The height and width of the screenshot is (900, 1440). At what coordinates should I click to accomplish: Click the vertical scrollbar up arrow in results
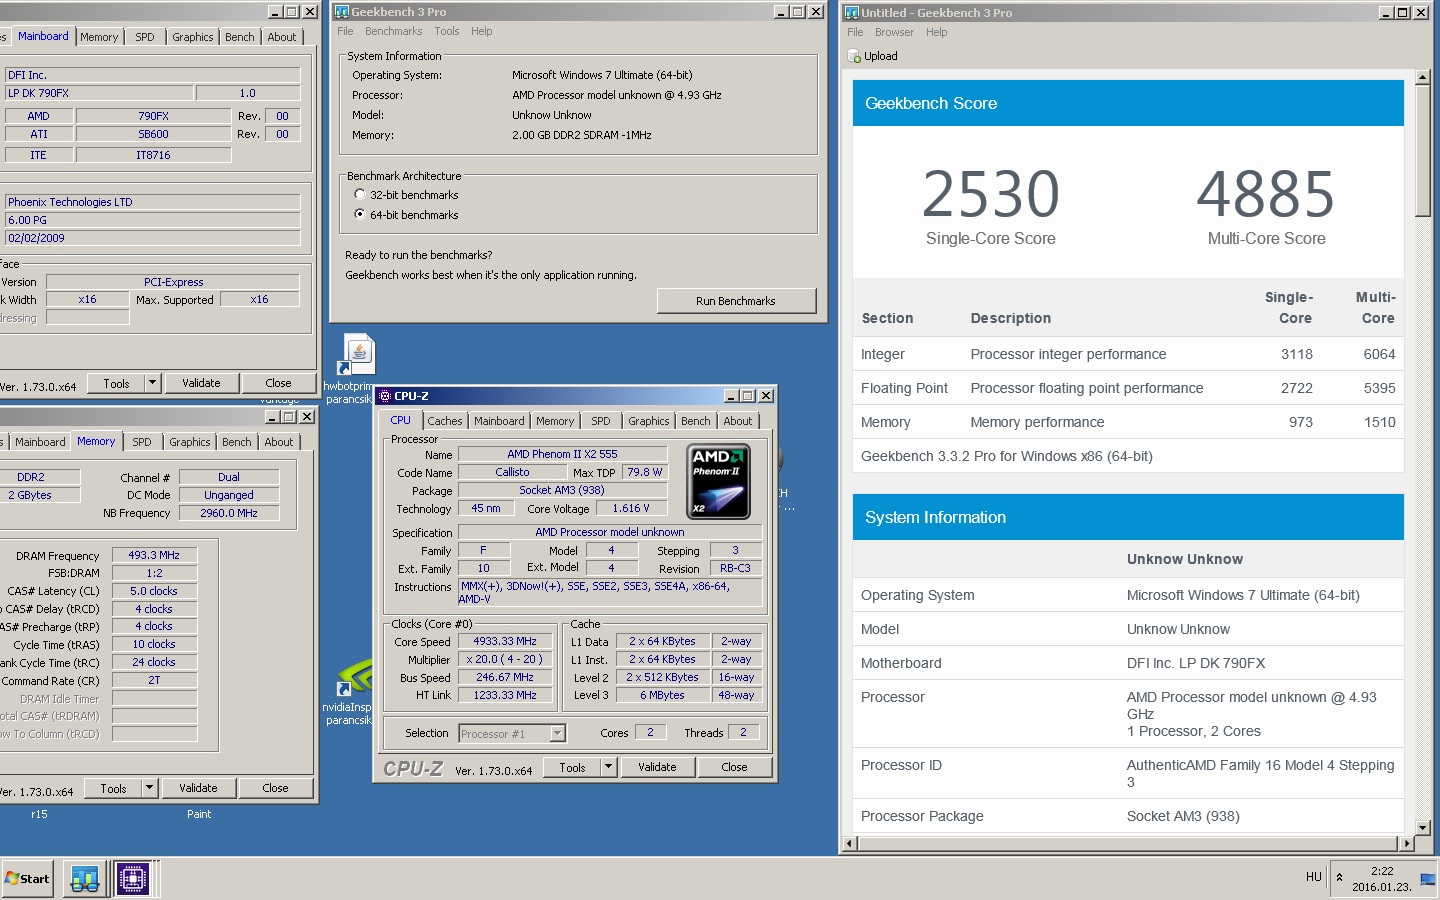[1423, 77]
